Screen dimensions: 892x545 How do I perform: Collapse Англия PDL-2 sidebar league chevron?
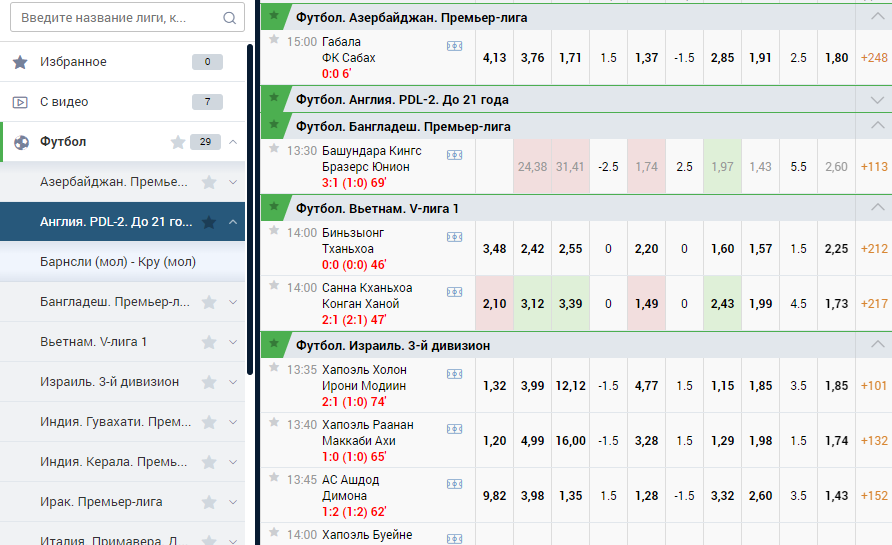(x=233, y=222)
